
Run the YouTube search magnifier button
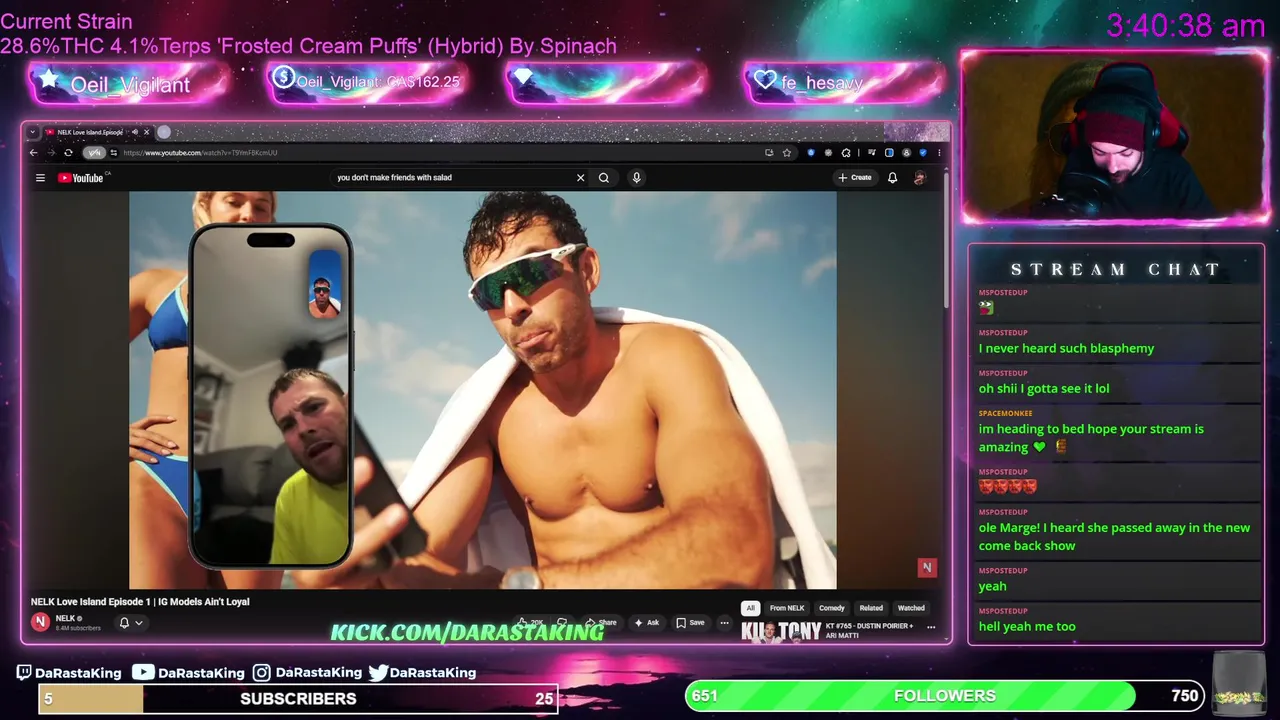(x=604, y=178)
